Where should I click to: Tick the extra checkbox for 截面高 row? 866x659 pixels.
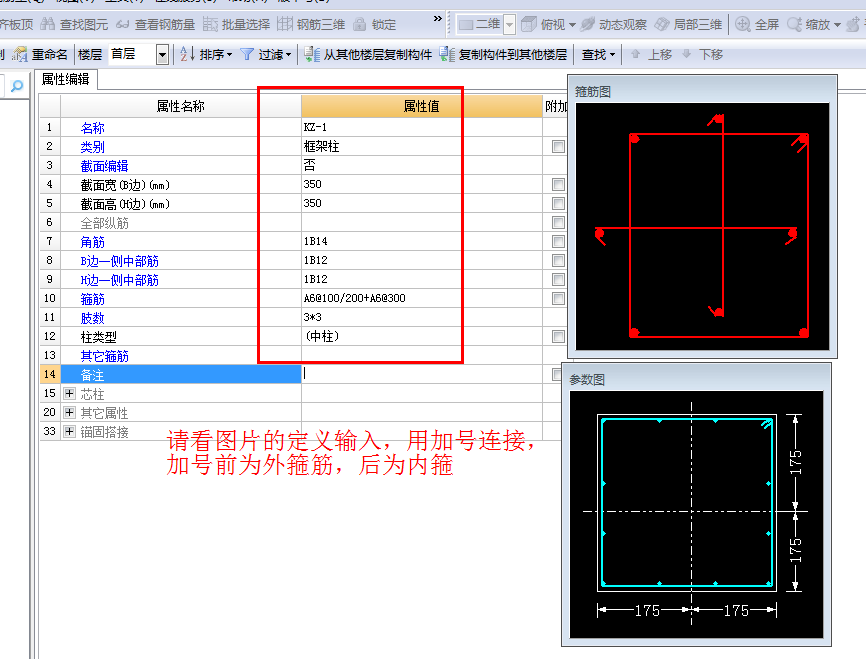(558, 203)
